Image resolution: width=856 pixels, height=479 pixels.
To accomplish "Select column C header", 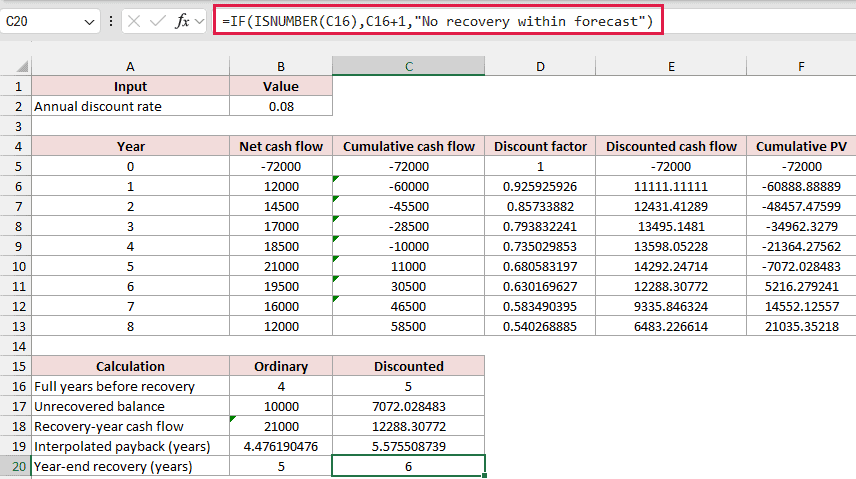I will click(x=408, y=67).
